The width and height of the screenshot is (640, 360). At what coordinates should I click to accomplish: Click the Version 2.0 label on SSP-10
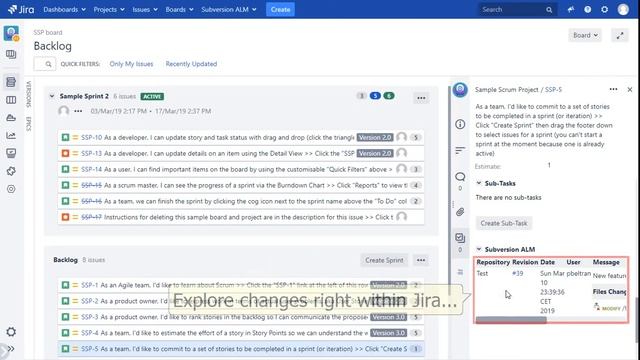(375, 138)
